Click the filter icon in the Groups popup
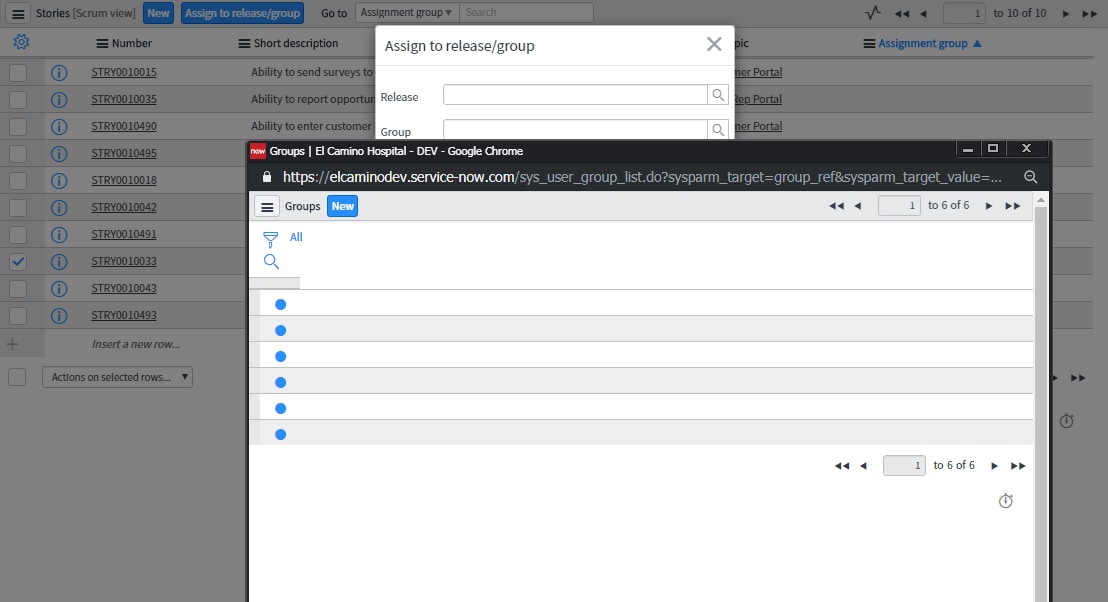This screenshot has height=602, width=1108. coord(270,237)
